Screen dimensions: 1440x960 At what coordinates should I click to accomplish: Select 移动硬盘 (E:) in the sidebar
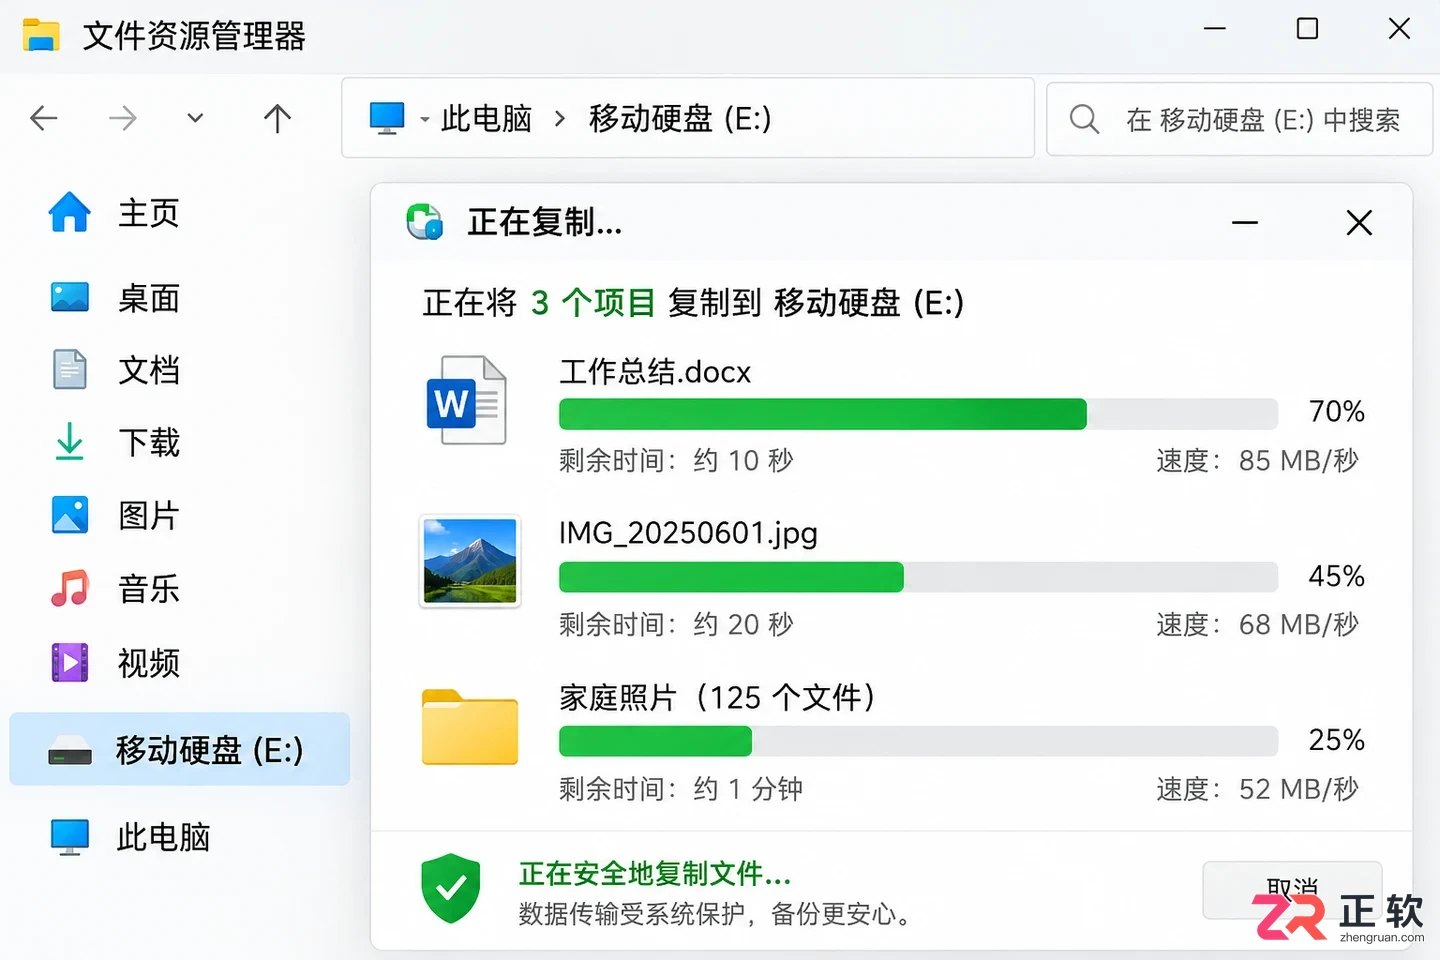coord(180,749)
